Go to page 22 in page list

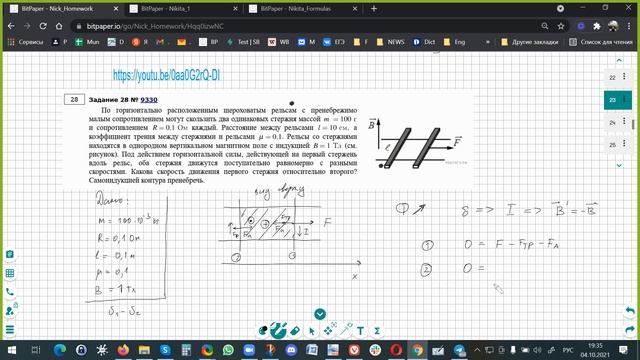point(612,77)
